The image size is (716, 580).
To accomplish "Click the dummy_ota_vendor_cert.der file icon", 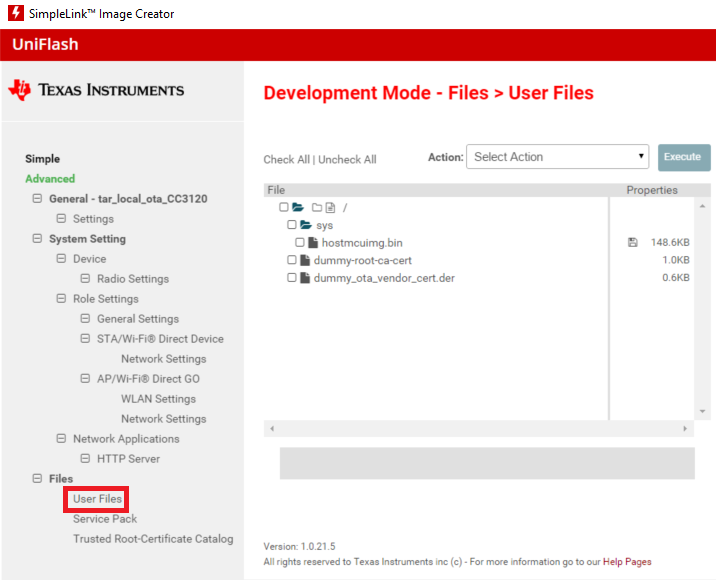I will 305,278.
